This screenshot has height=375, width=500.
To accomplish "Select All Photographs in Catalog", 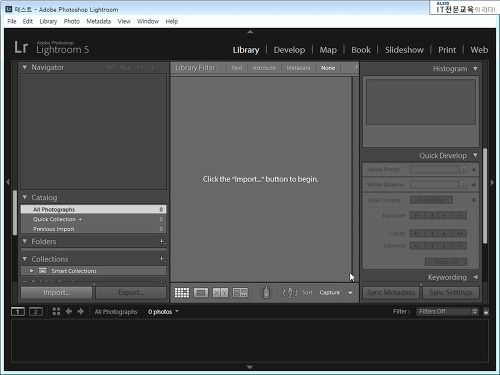I will (x=93, y=209).
